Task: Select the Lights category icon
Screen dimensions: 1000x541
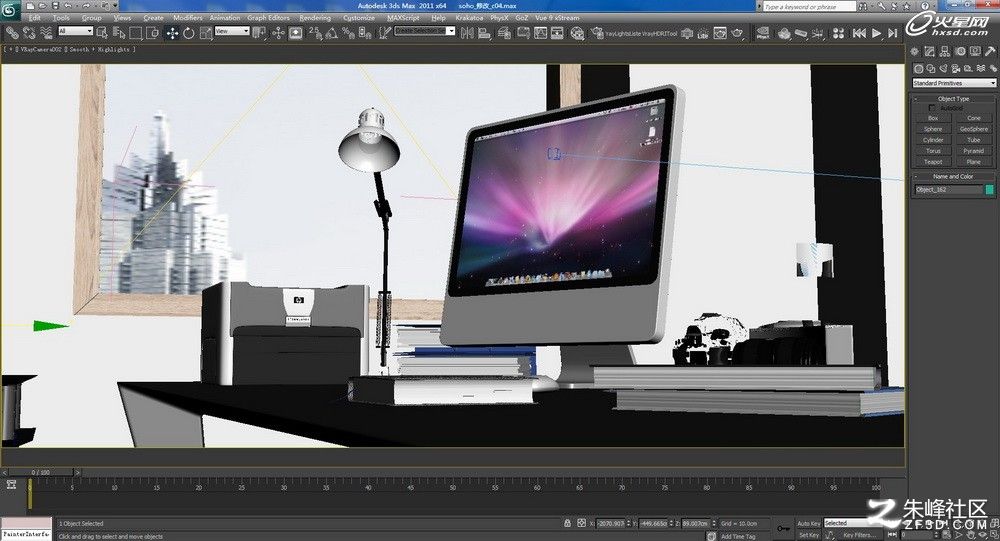Action: pyautogui.click(x=943, y=68)
